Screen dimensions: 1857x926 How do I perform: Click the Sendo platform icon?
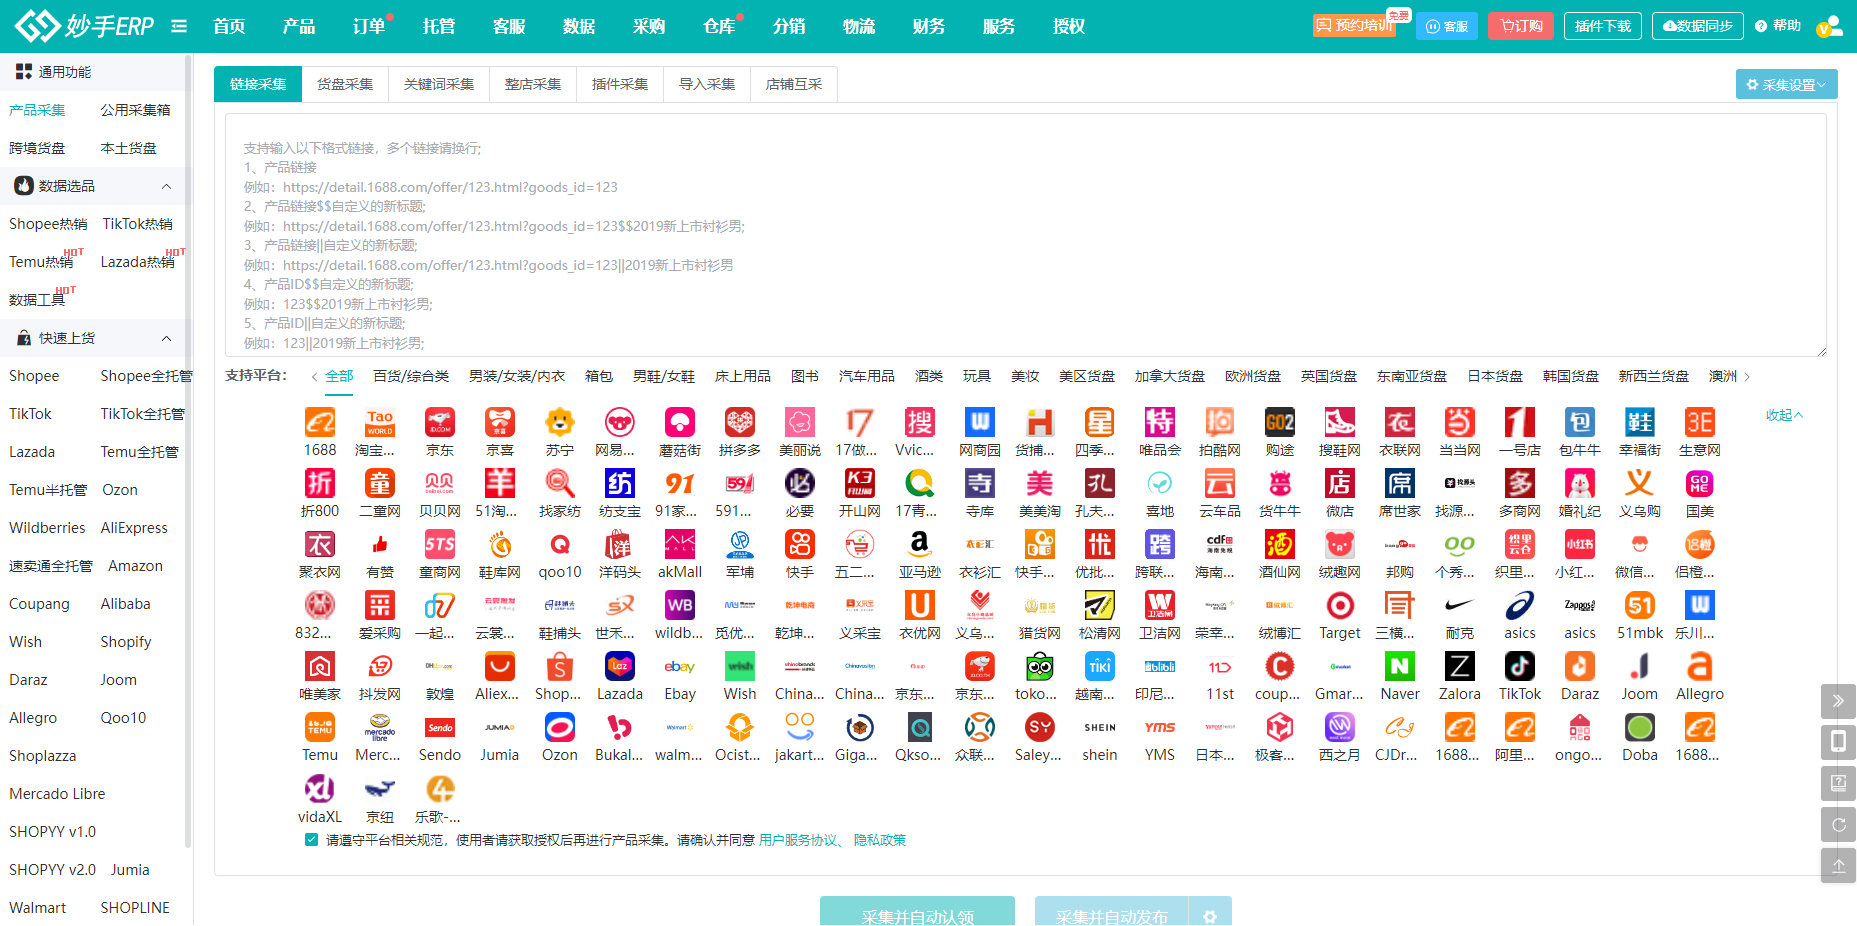440,727
